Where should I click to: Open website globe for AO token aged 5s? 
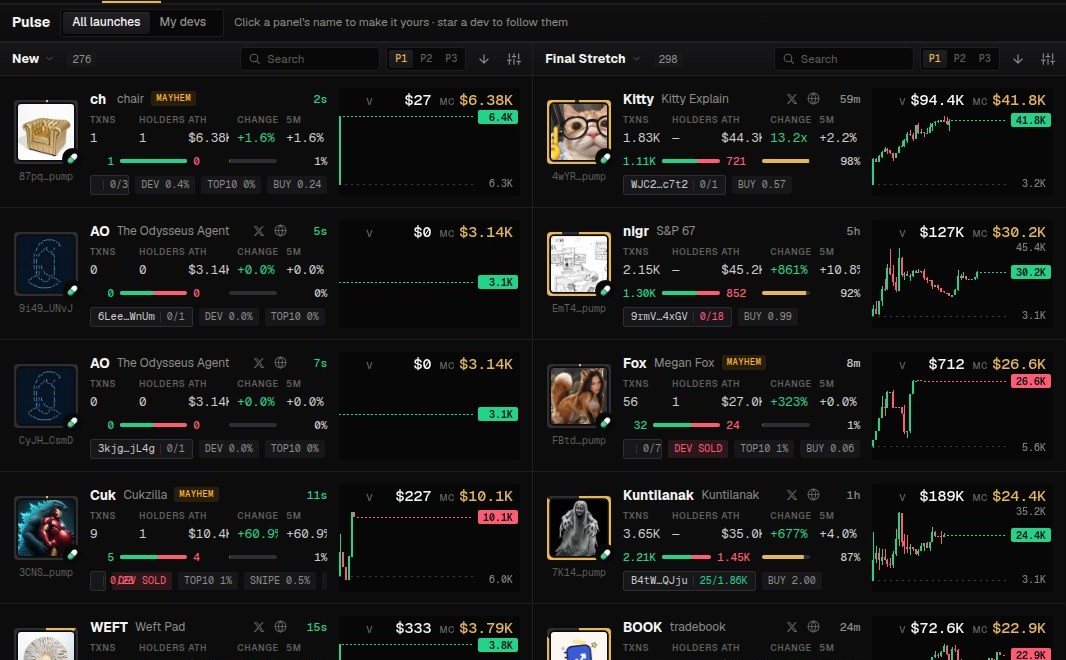point(280,230)
